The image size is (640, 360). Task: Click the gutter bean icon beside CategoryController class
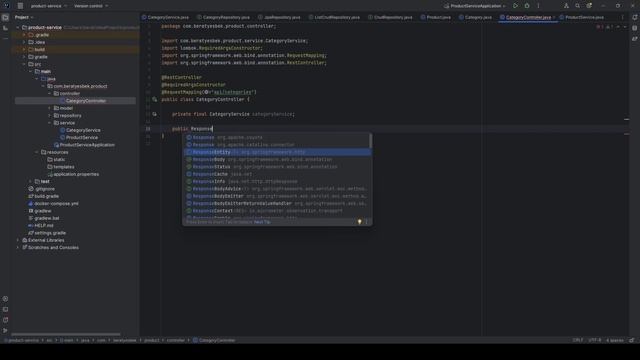click(x=154, y=99)
